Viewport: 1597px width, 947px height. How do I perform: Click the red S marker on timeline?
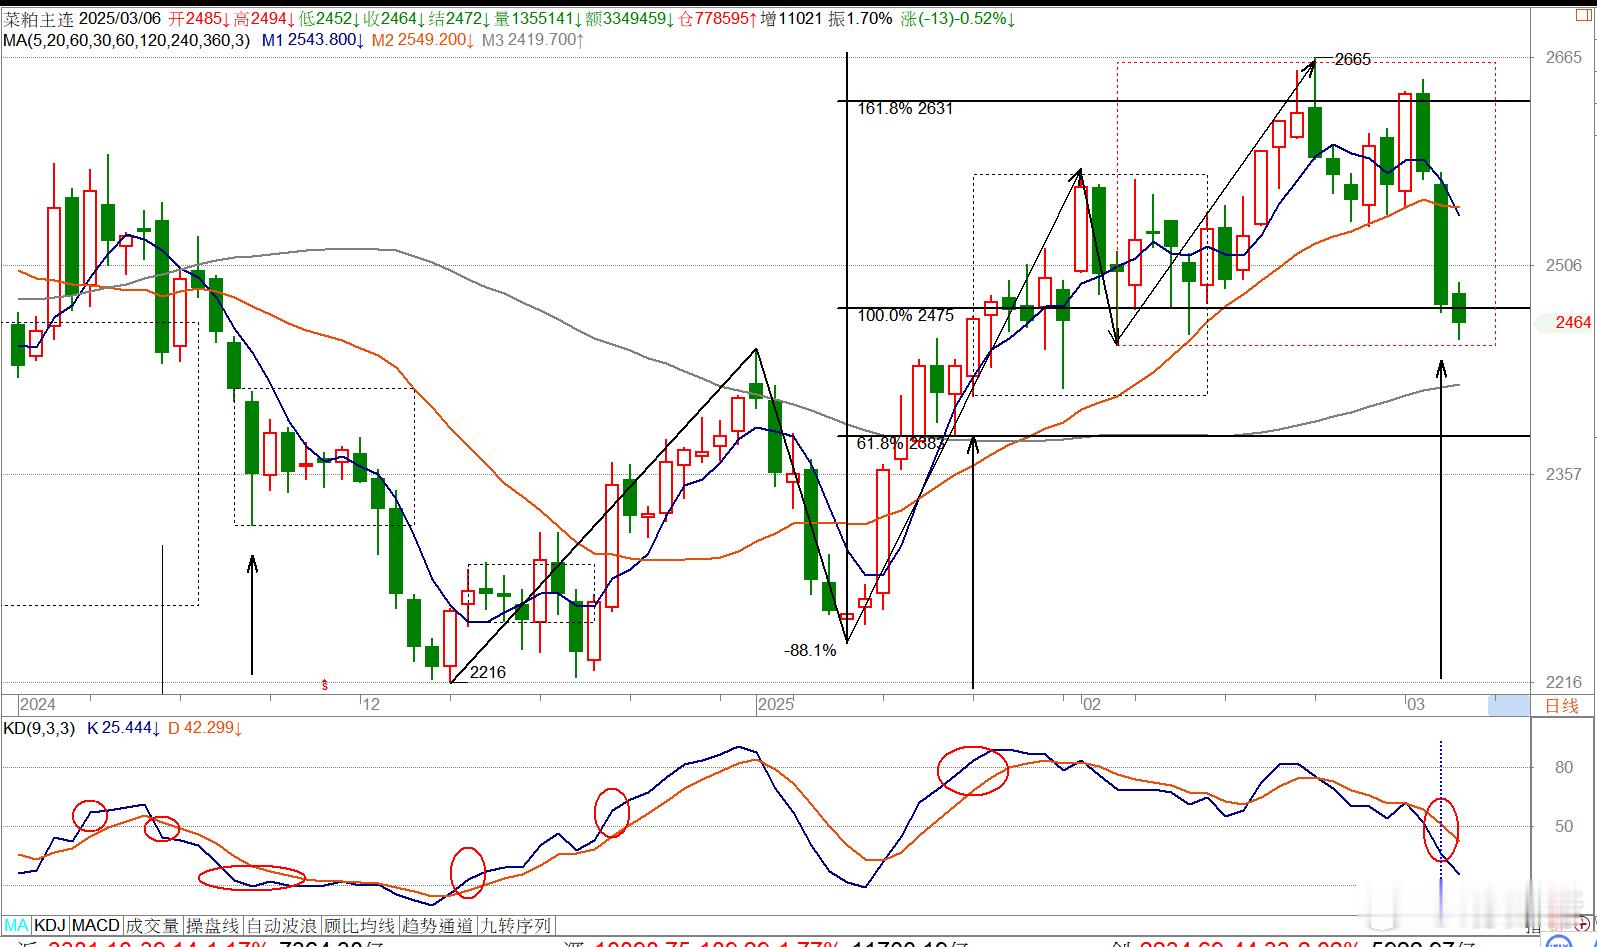click(324, 685)
